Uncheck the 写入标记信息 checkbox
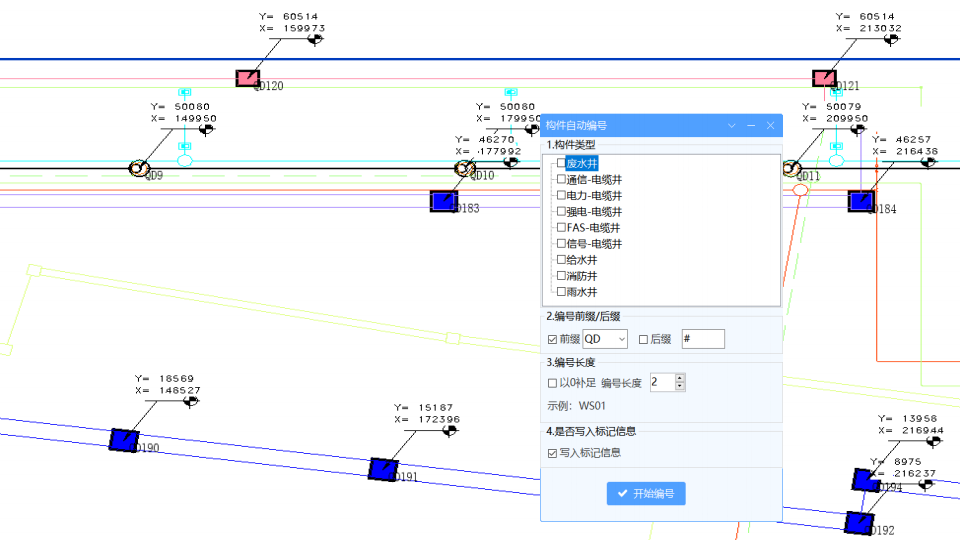This screenshot has width=960, height=540. coord(552,453)
